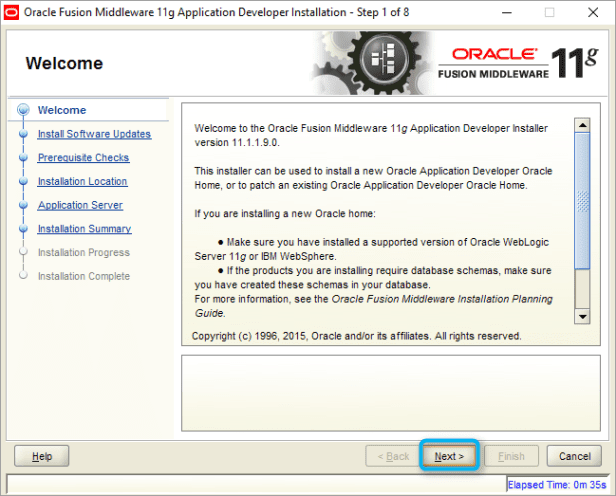Click the empty bullet beside Installation Complete
616x496 pixels.
pos(24,275)
